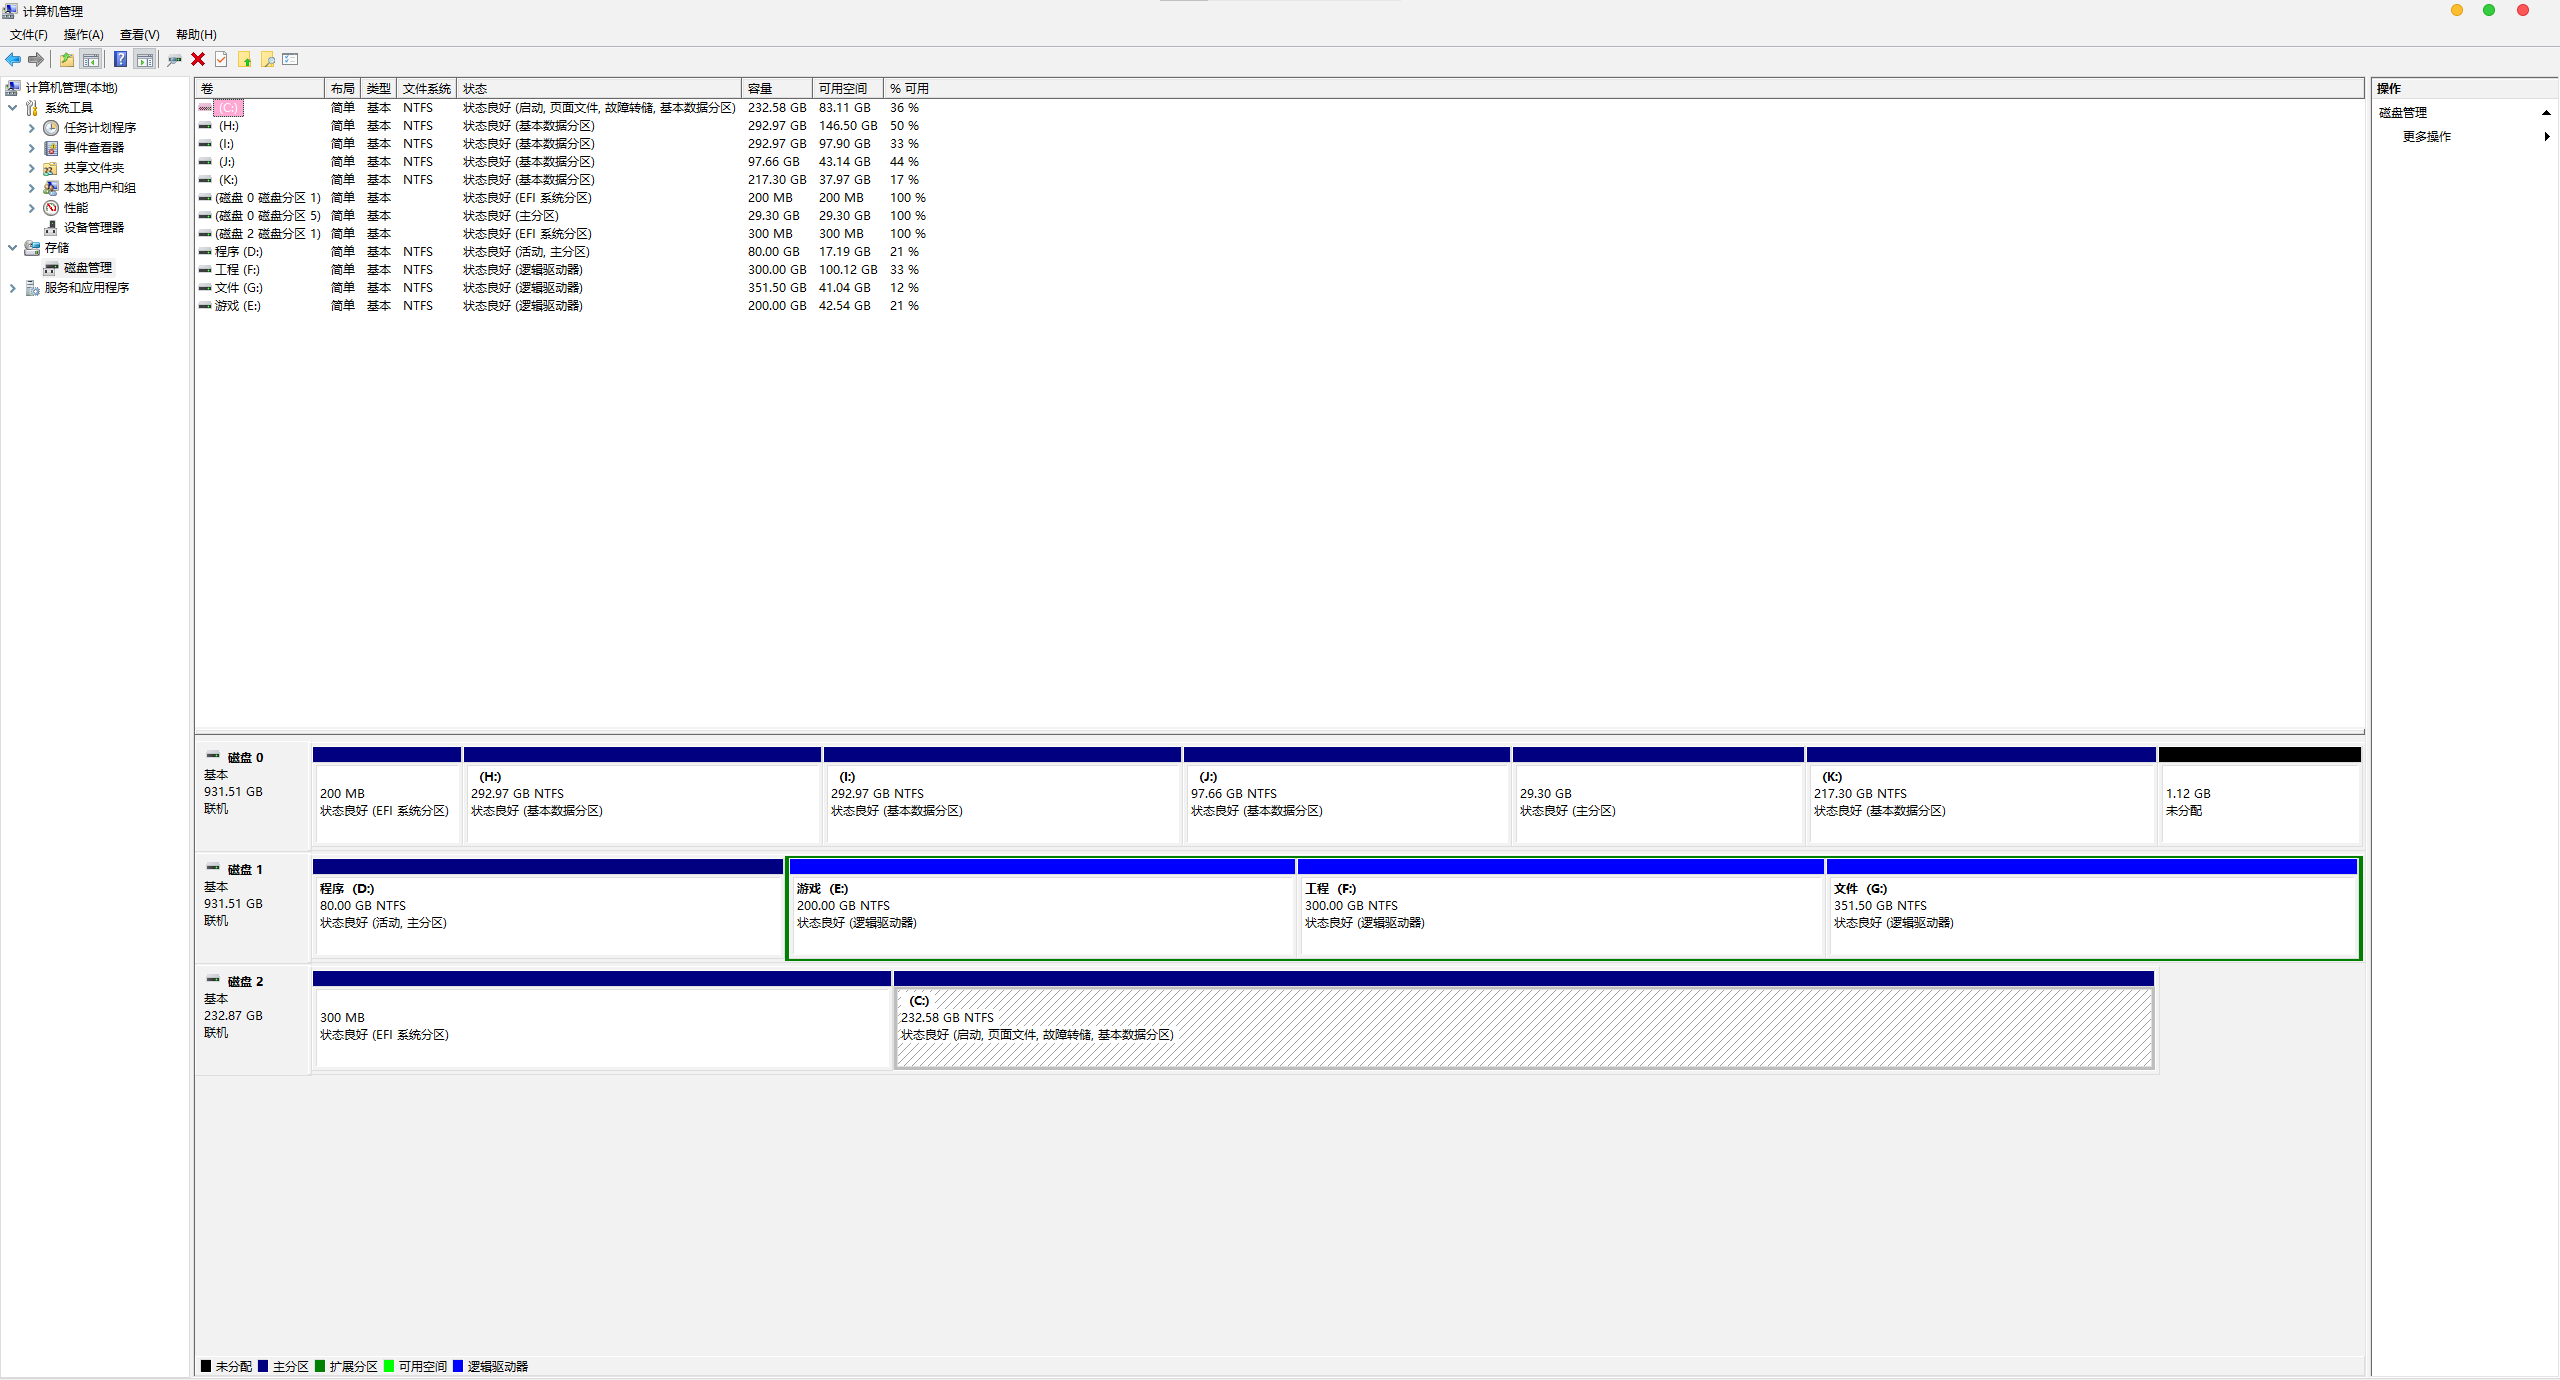Collapse the 系统工具 tree node

13,108
